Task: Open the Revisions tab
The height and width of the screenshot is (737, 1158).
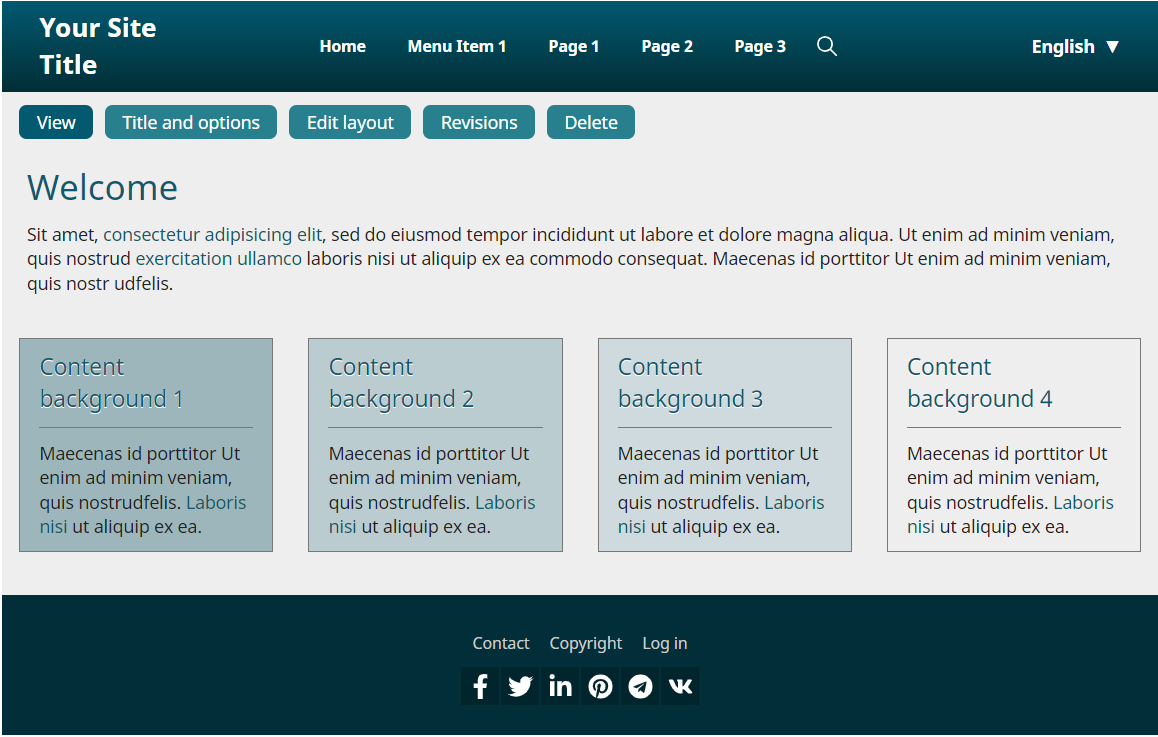Action: (479, 122)
